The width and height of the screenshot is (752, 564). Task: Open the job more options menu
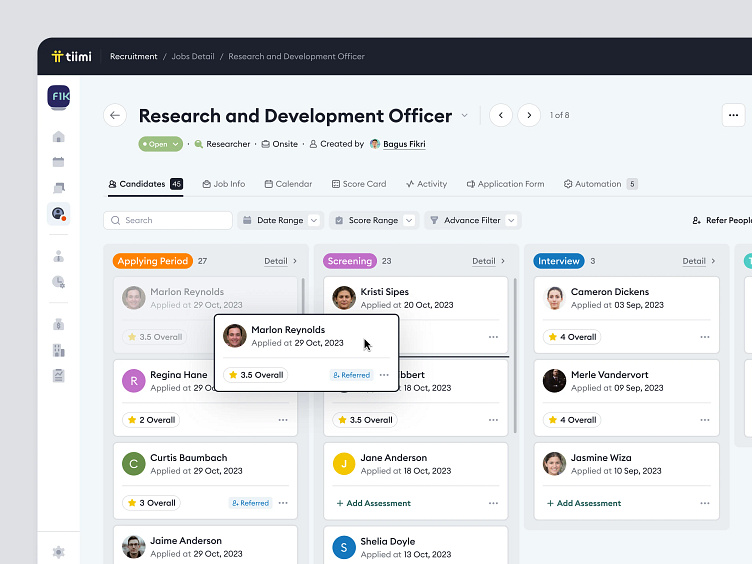tap(733, 115)
